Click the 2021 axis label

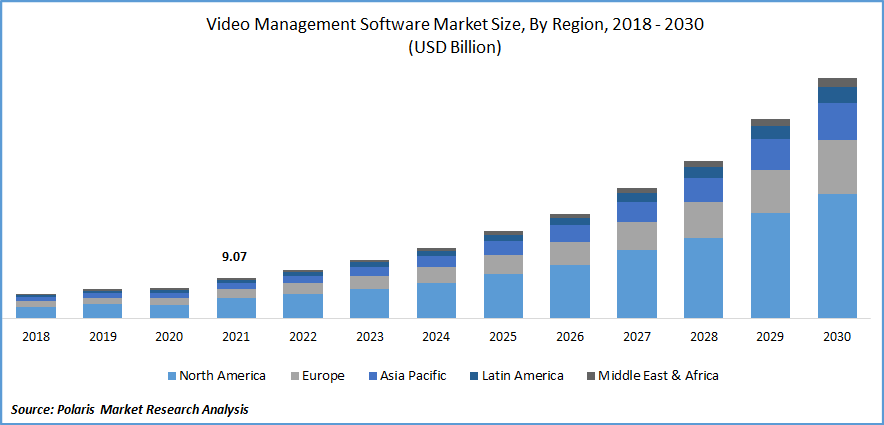click(236, 337)
